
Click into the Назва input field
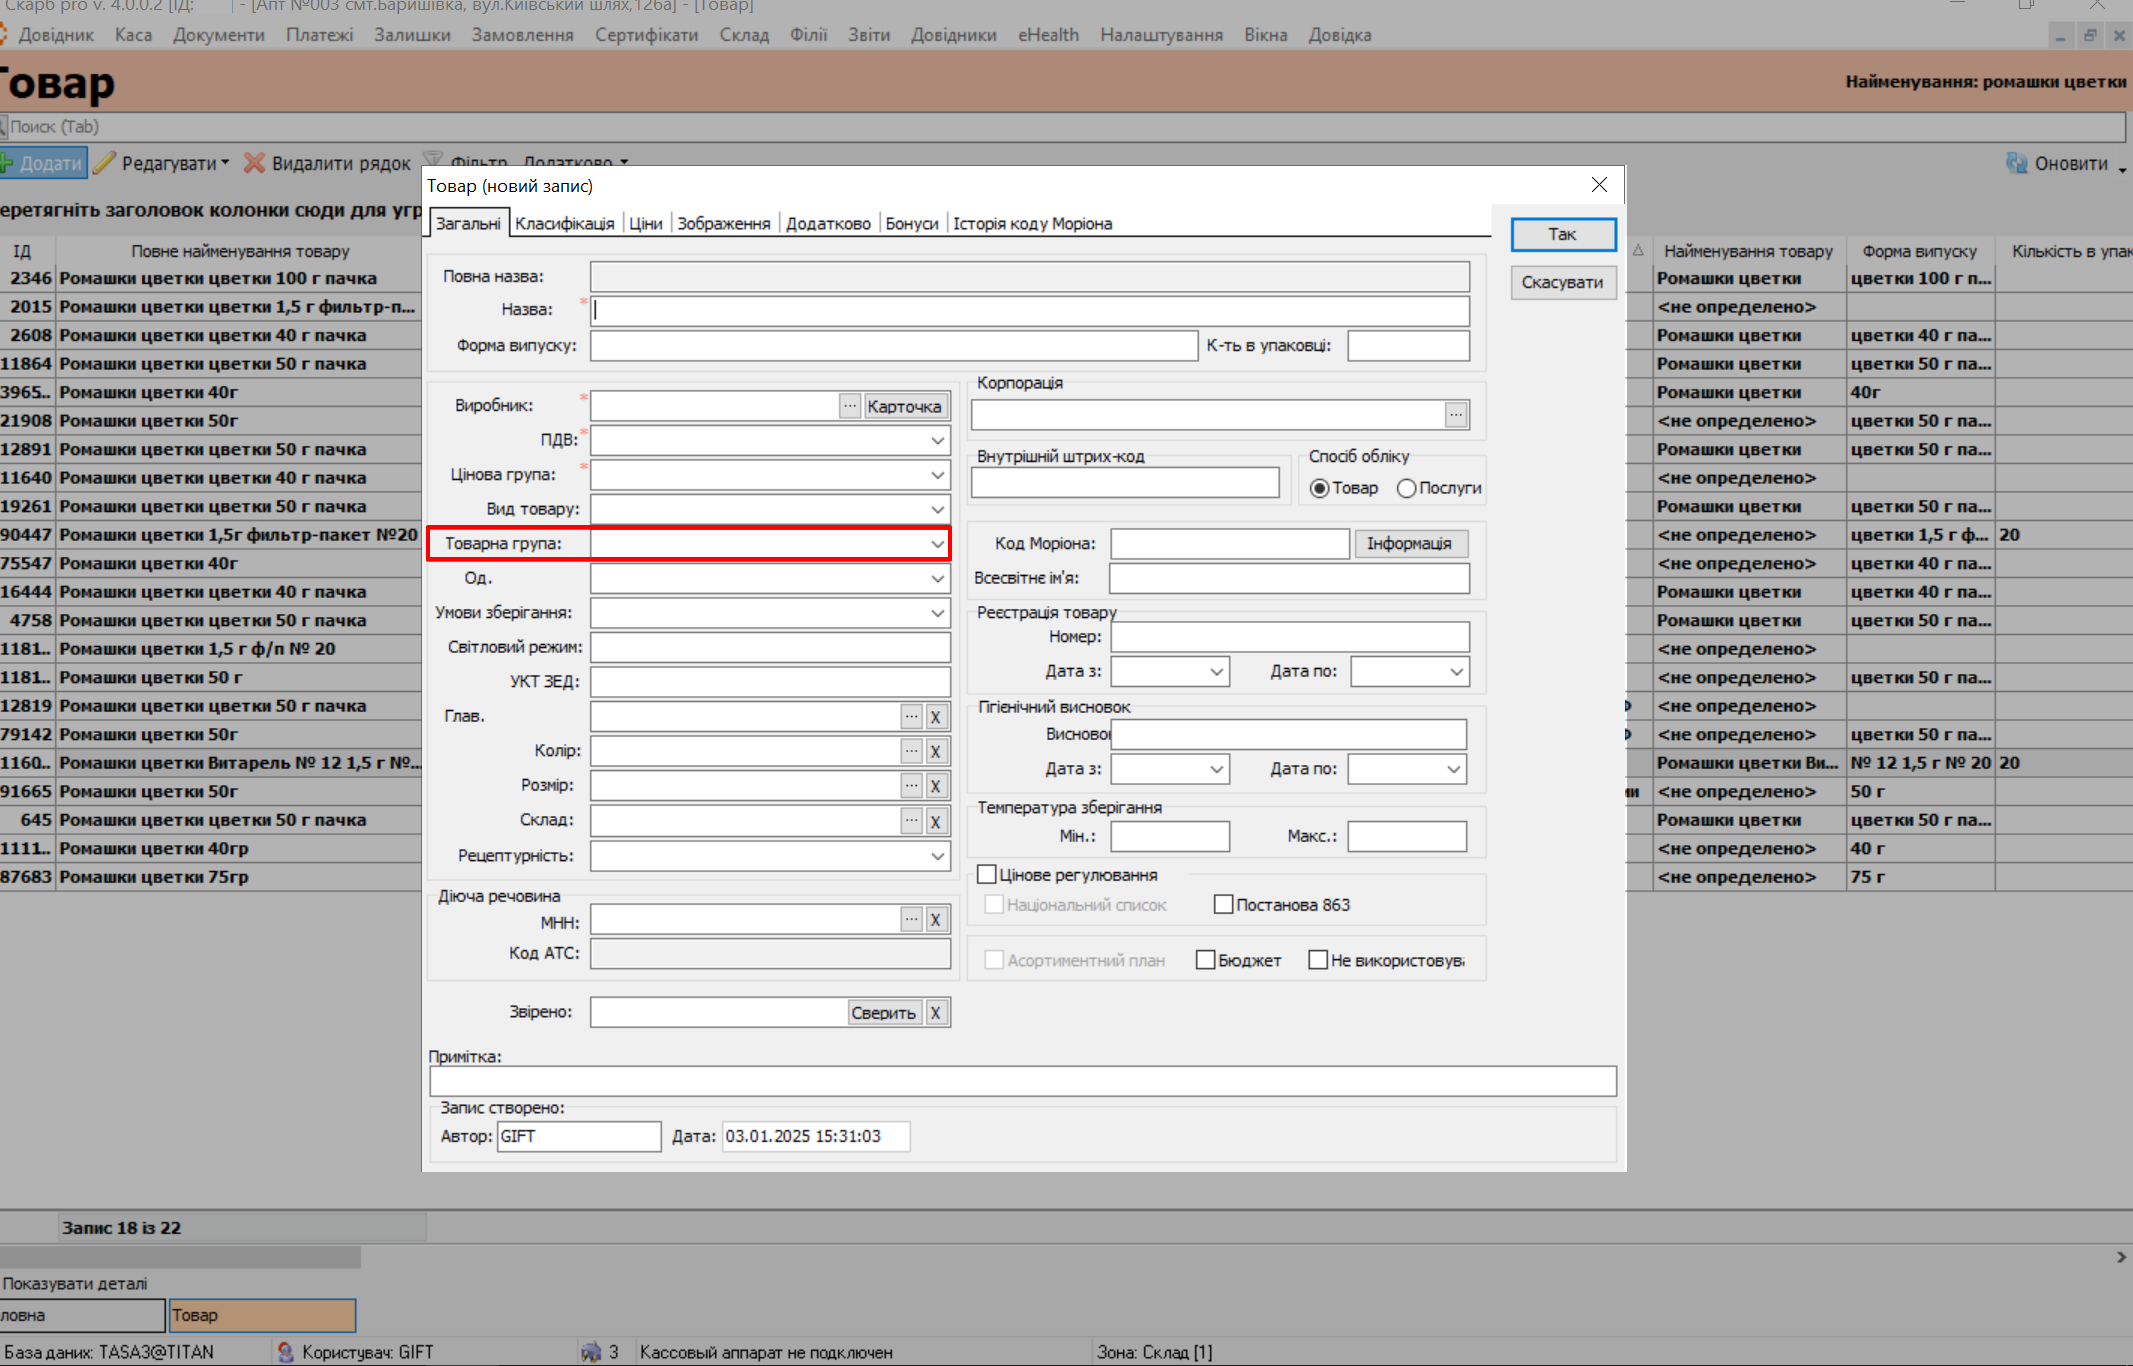pos(1029,310)
